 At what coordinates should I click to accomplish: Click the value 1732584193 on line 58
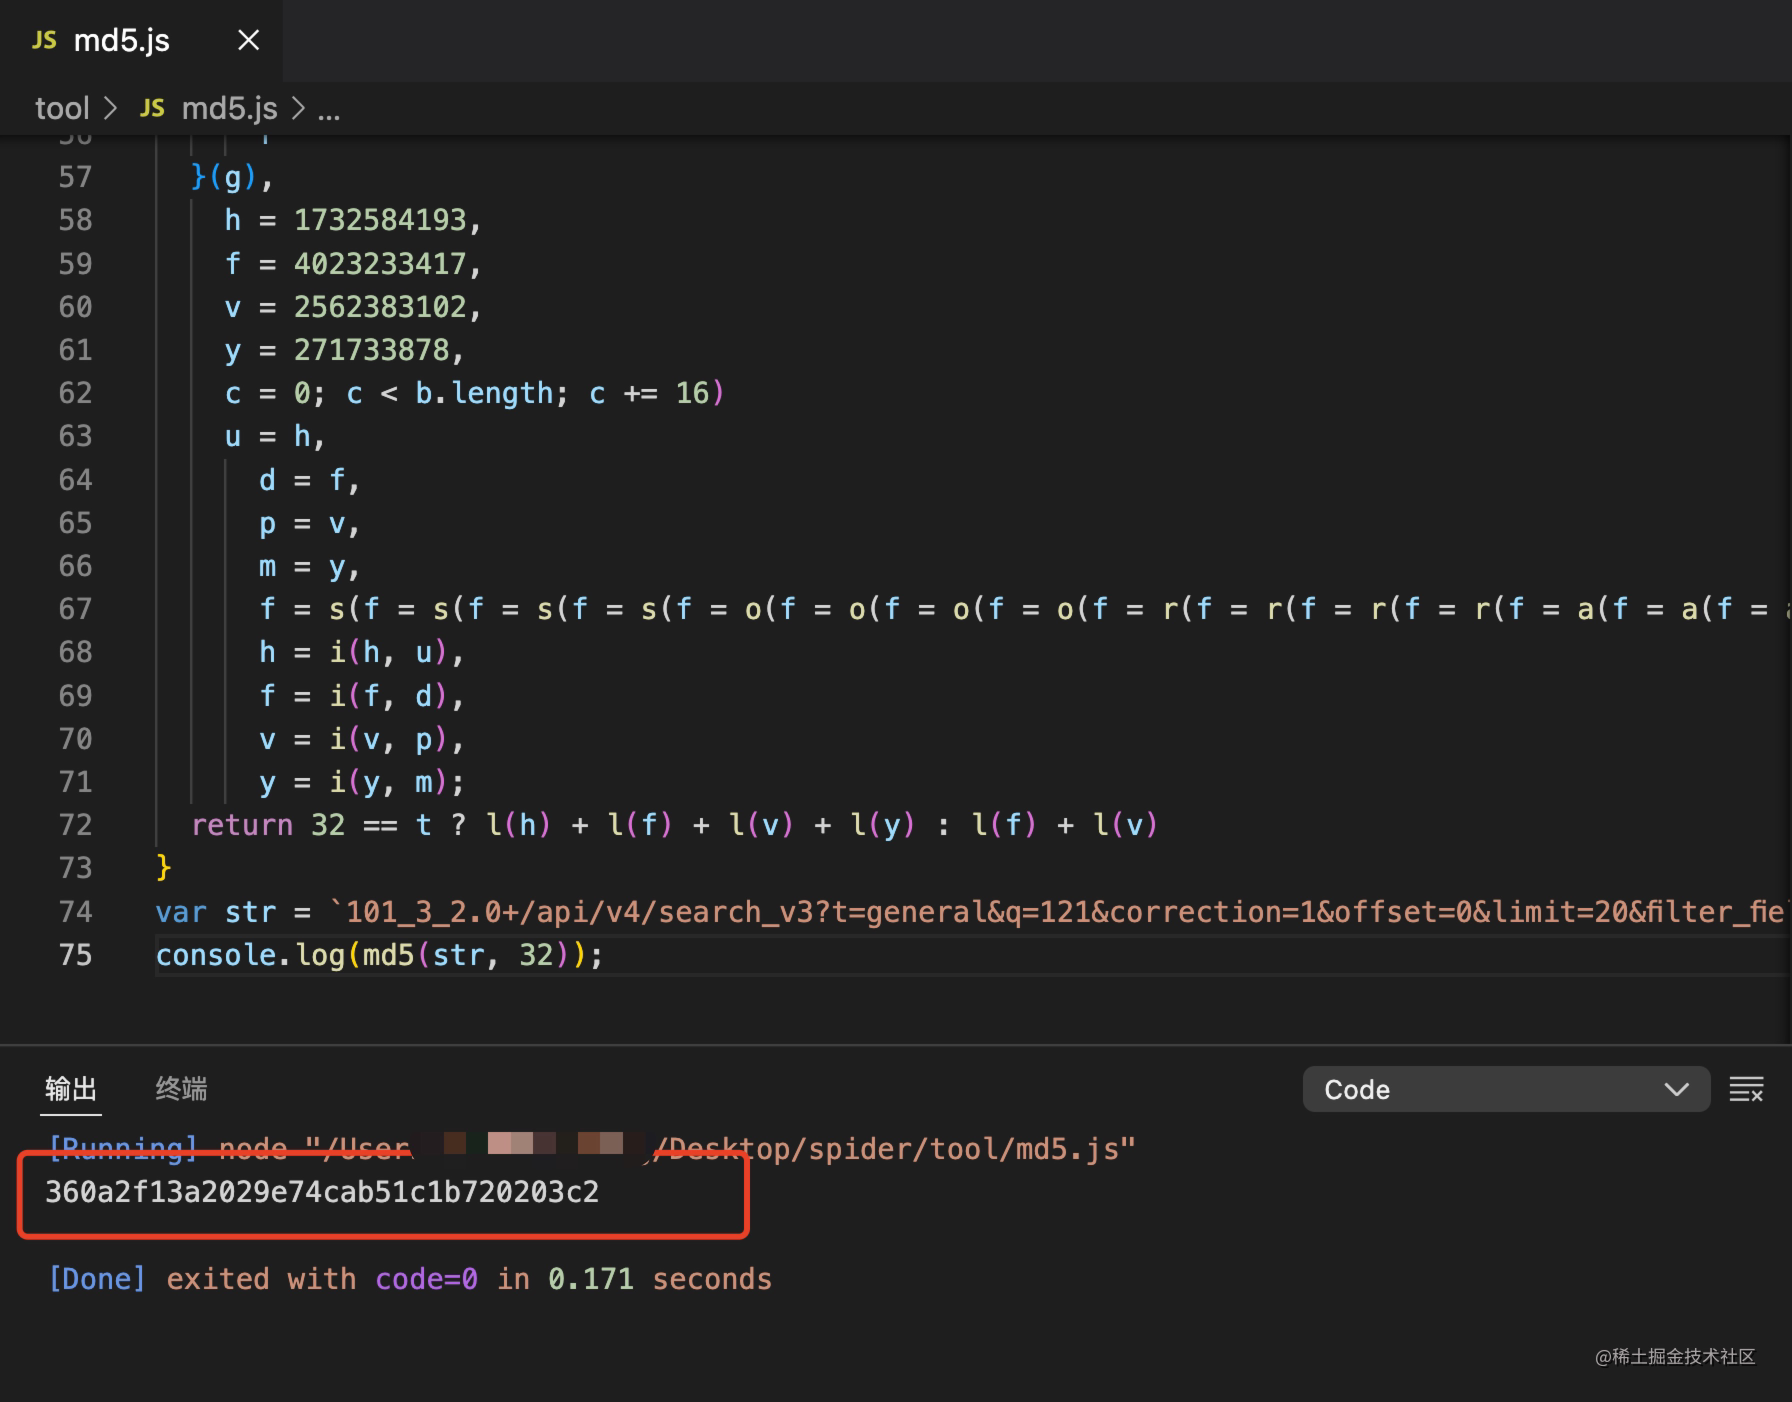(380, 220)
